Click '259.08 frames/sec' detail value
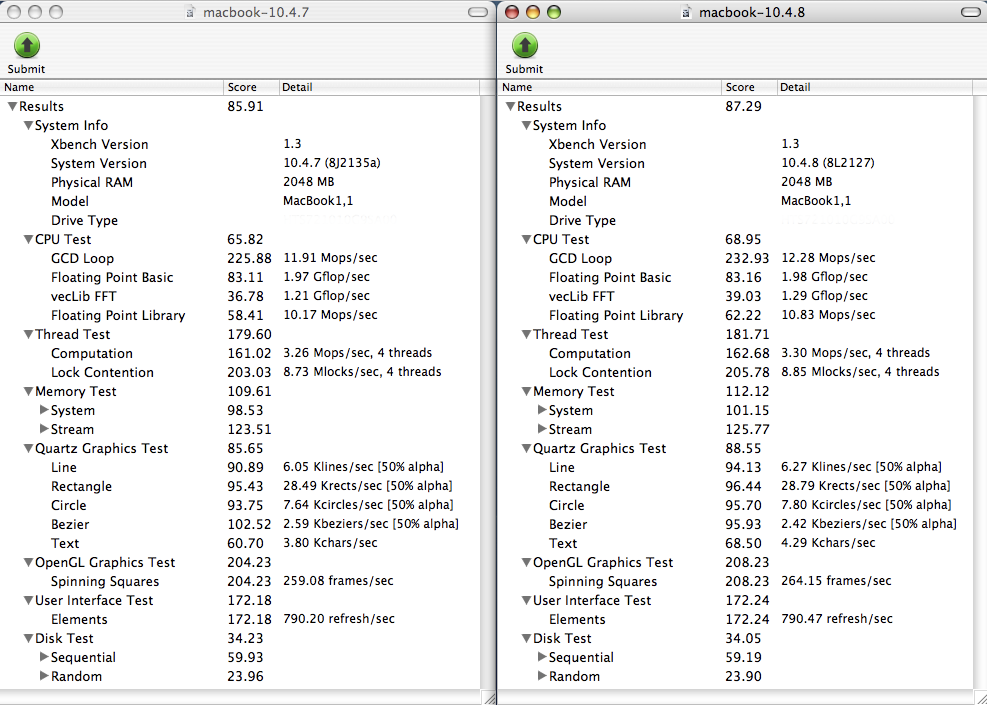The height and width of the screenshot is (705, 987). coord(338,580)
